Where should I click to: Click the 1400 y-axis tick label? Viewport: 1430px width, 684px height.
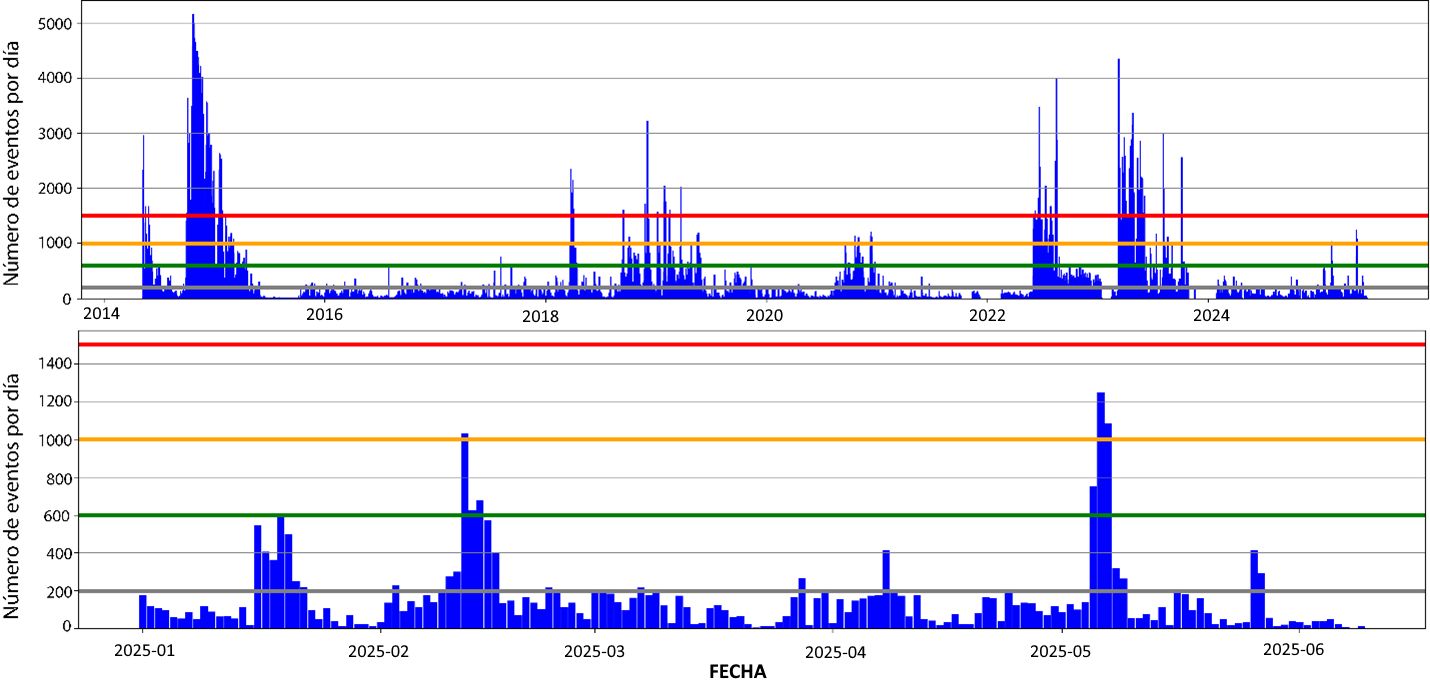(x=52, y=364)
